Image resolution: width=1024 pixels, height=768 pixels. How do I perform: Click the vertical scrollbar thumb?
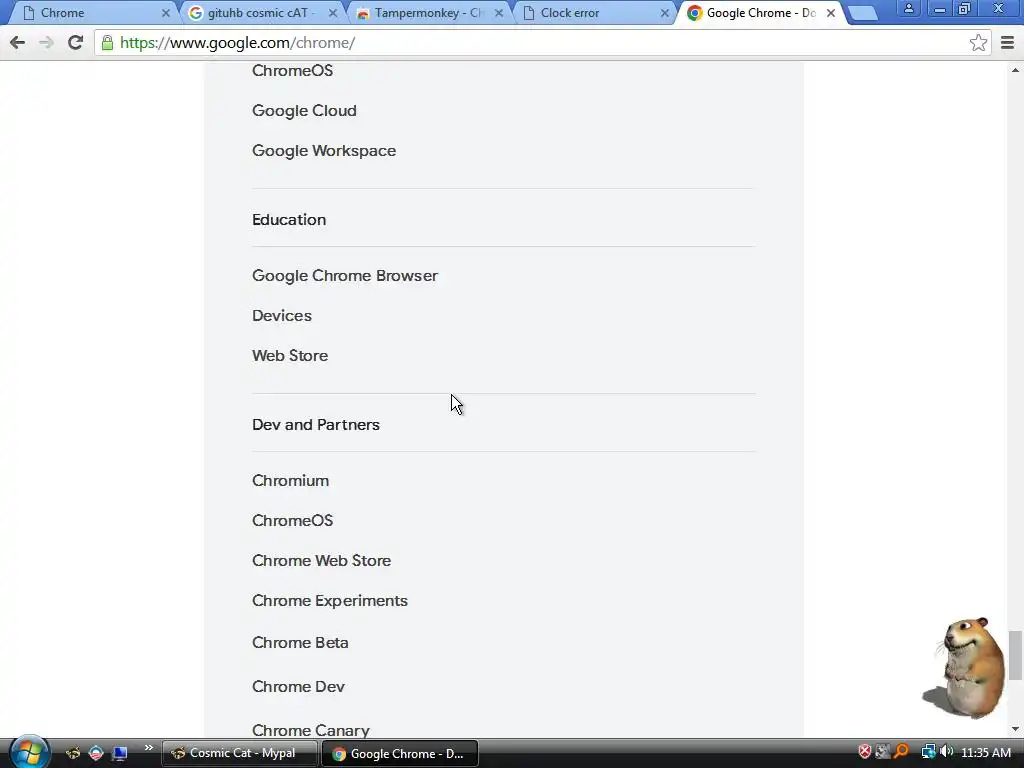[1015, 655]
